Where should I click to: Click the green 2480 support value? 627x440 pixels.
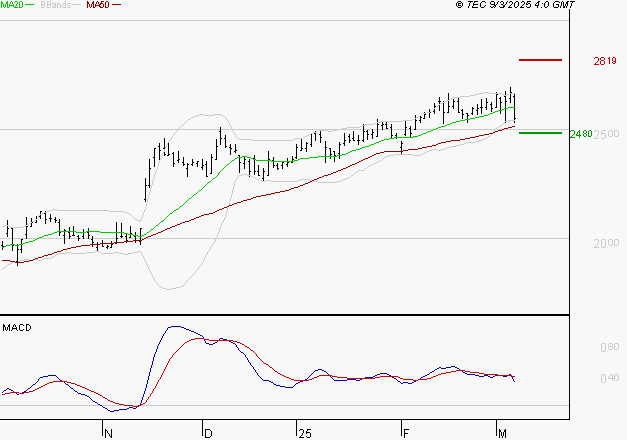pos(581,134)
